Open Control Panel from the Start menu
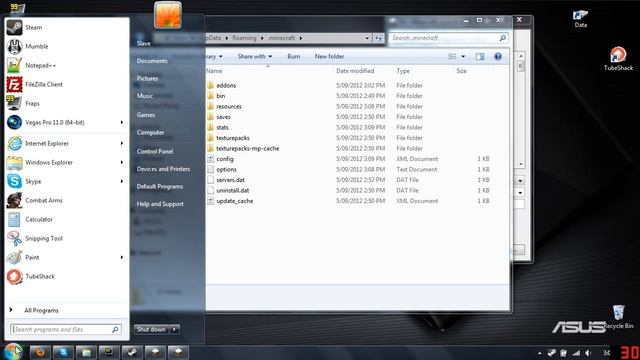Image resolution: width=640 pixels, height=360 pixels. (155, 151)
